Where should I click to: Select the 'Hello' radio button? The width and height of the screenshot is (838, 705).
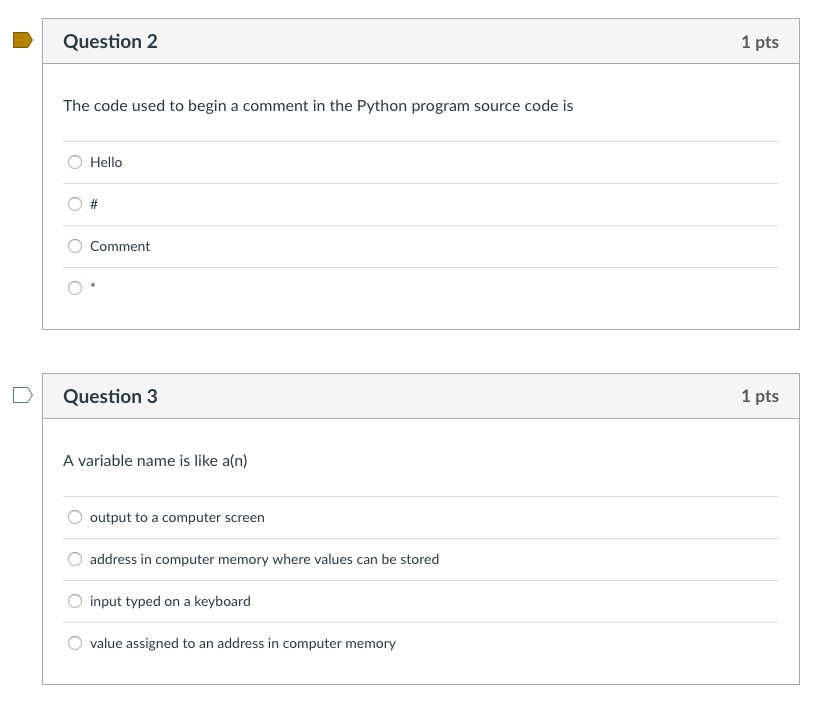pyautogui.click(x=75, y=162)
